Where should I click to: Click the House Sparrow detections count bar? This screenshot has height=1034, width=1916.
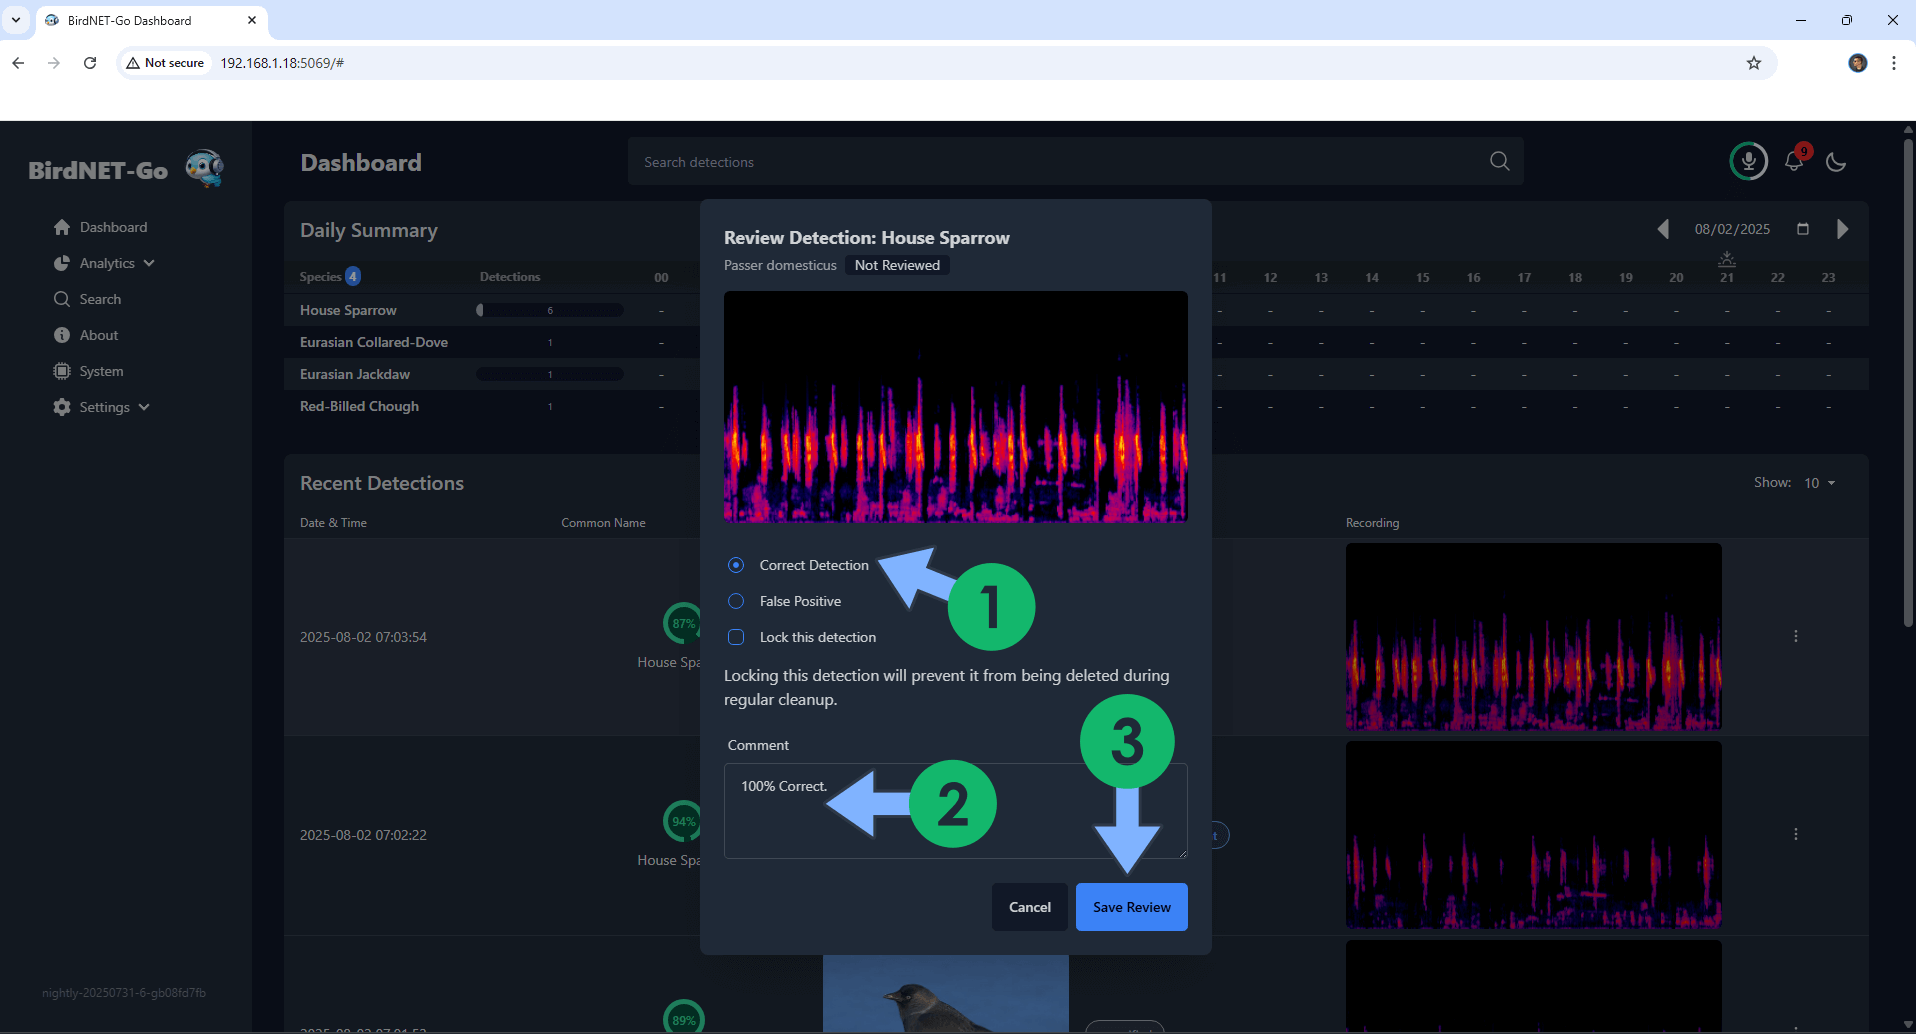click(x=550, y=310)
